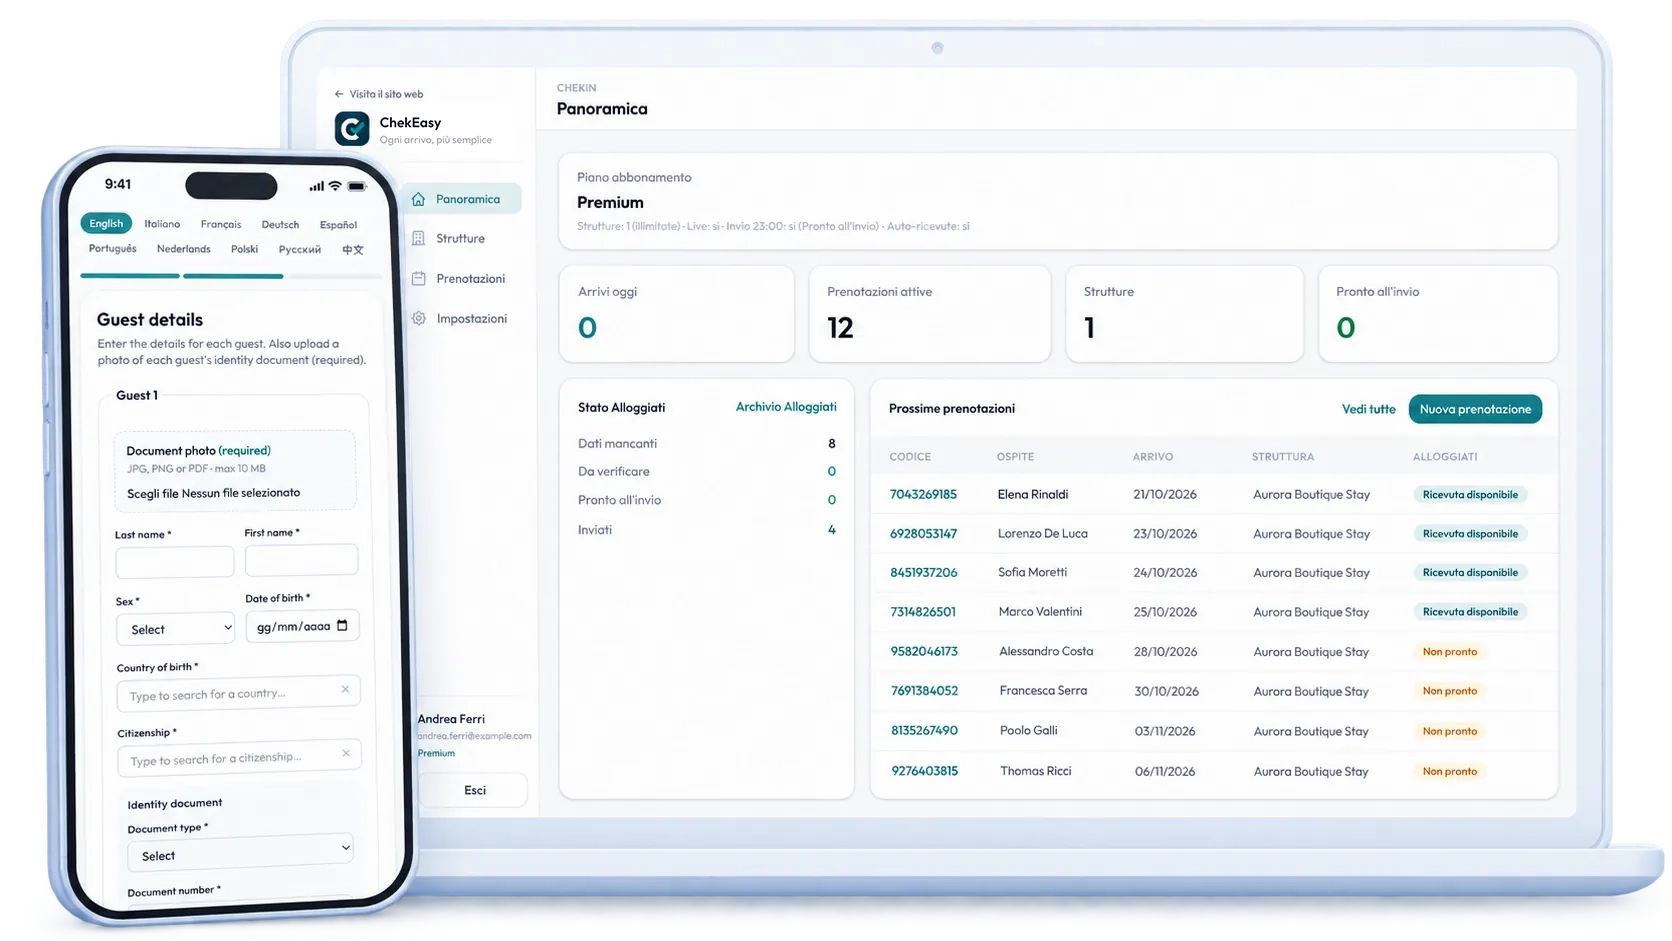Open Impostazioni in the sidebar menu
The image size is (1672, 941).
click(461, 318)
